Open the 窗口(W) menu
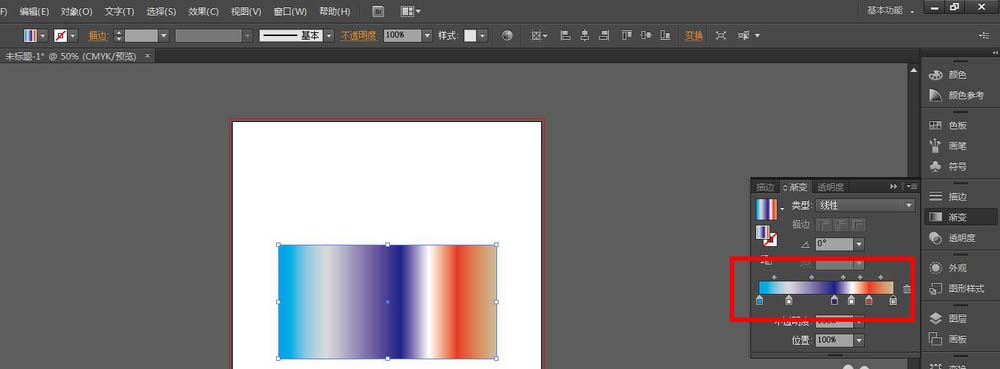The image size is (1000, 369). [290, 11]
